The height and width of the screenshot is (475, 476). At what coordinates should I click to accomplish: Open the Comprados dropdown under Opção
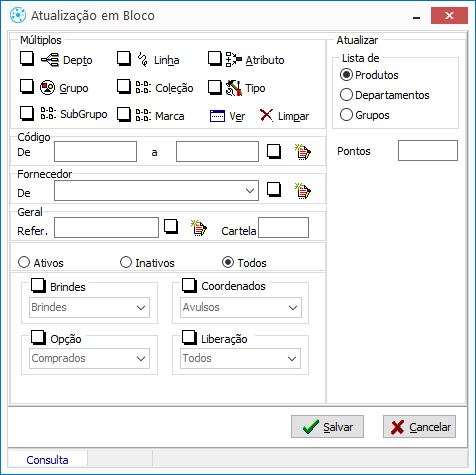pos(89,358)
